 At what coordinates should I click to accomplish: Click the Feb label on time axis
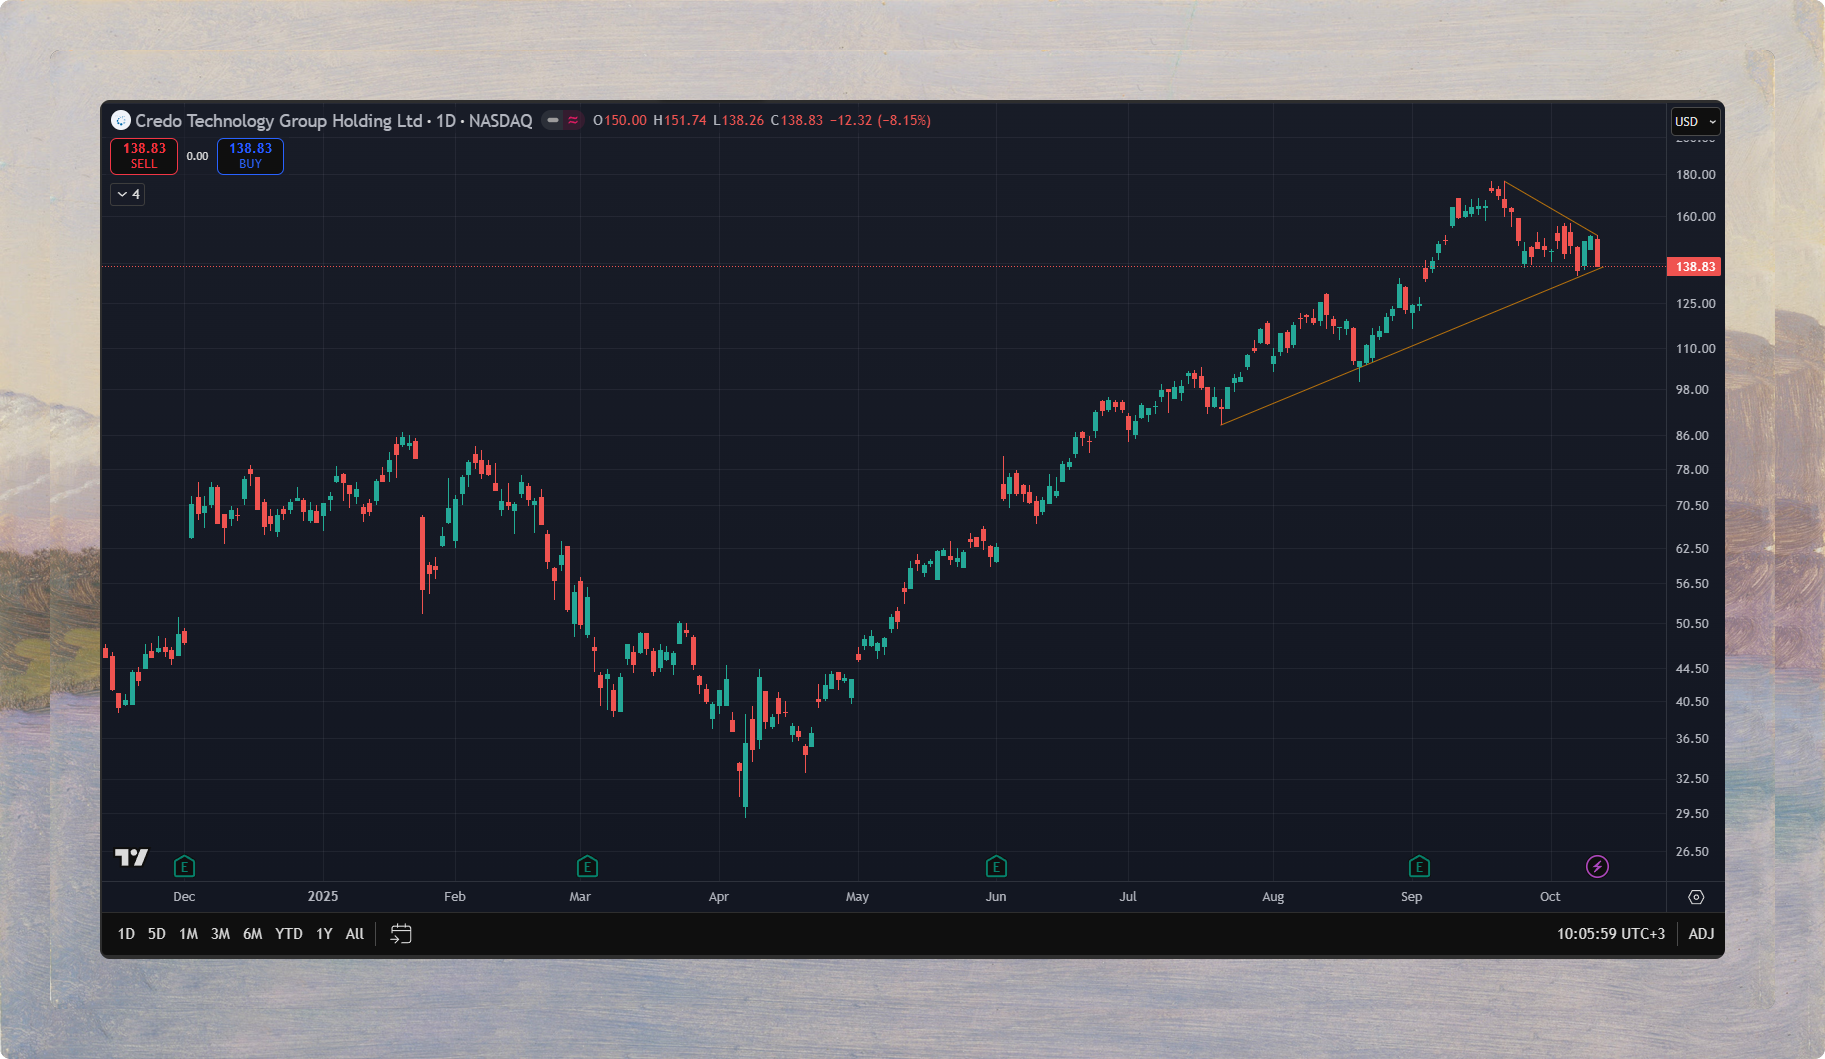point(455,896)
